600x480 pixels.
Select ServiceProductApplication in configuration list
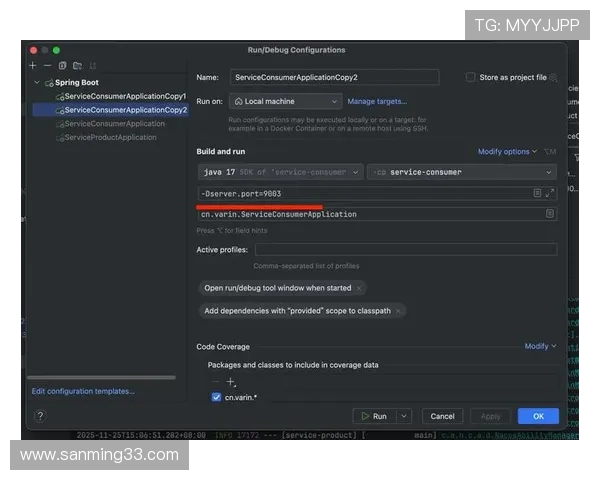pyautogui.click(x=109, y=137)
